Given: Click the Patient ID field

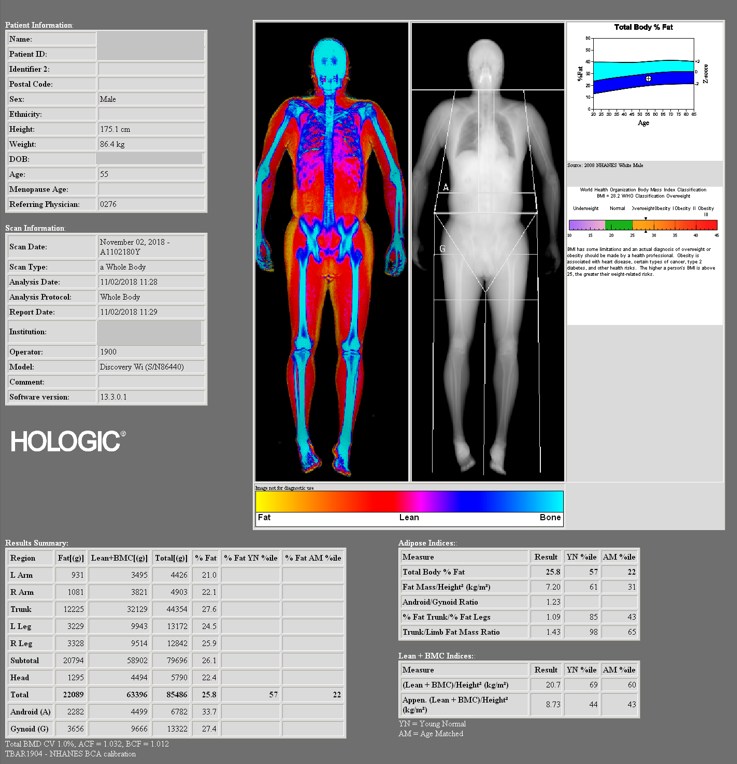Looking at the screenshot, I should coord(151,53).
